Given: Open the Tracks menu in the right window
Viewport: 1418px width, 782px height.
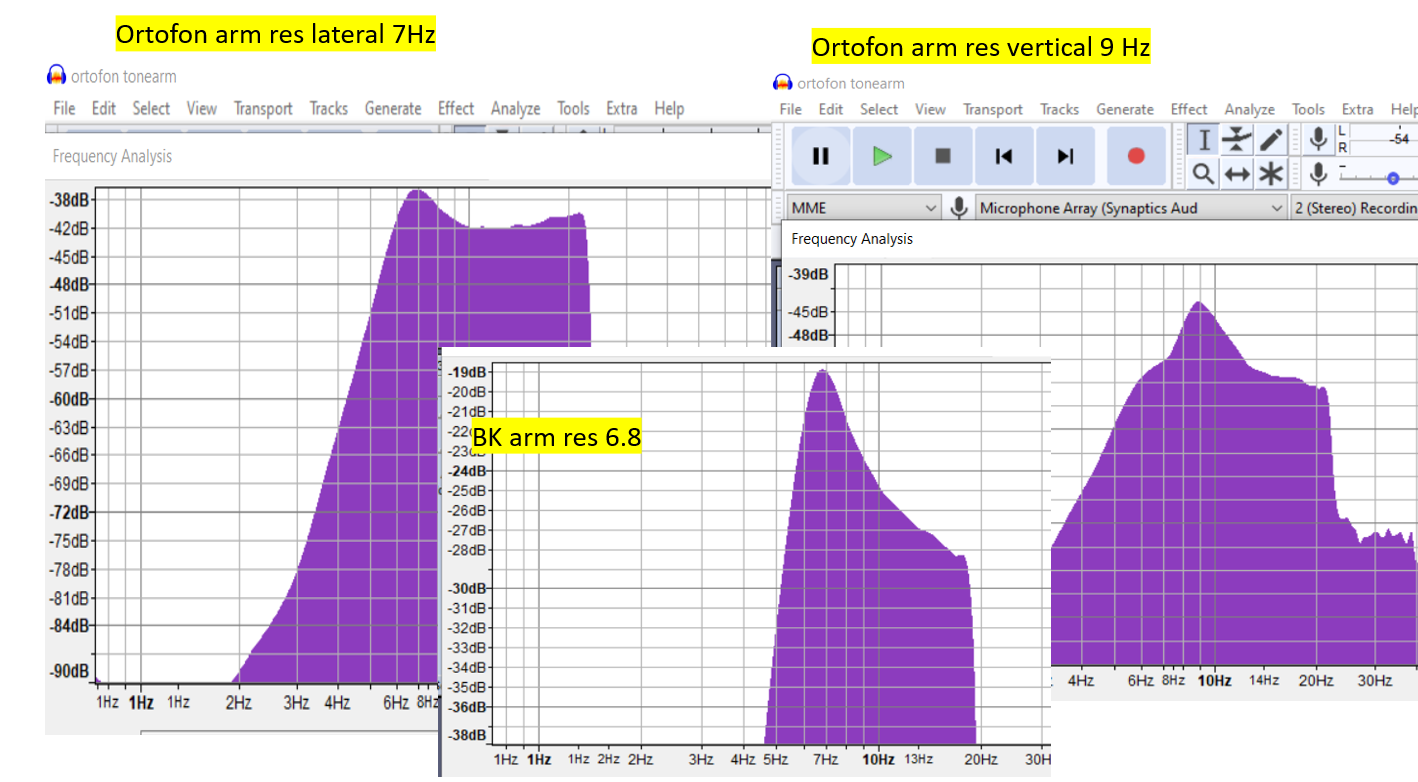Looking at the screenshot, I should (x=1059, y=109).
